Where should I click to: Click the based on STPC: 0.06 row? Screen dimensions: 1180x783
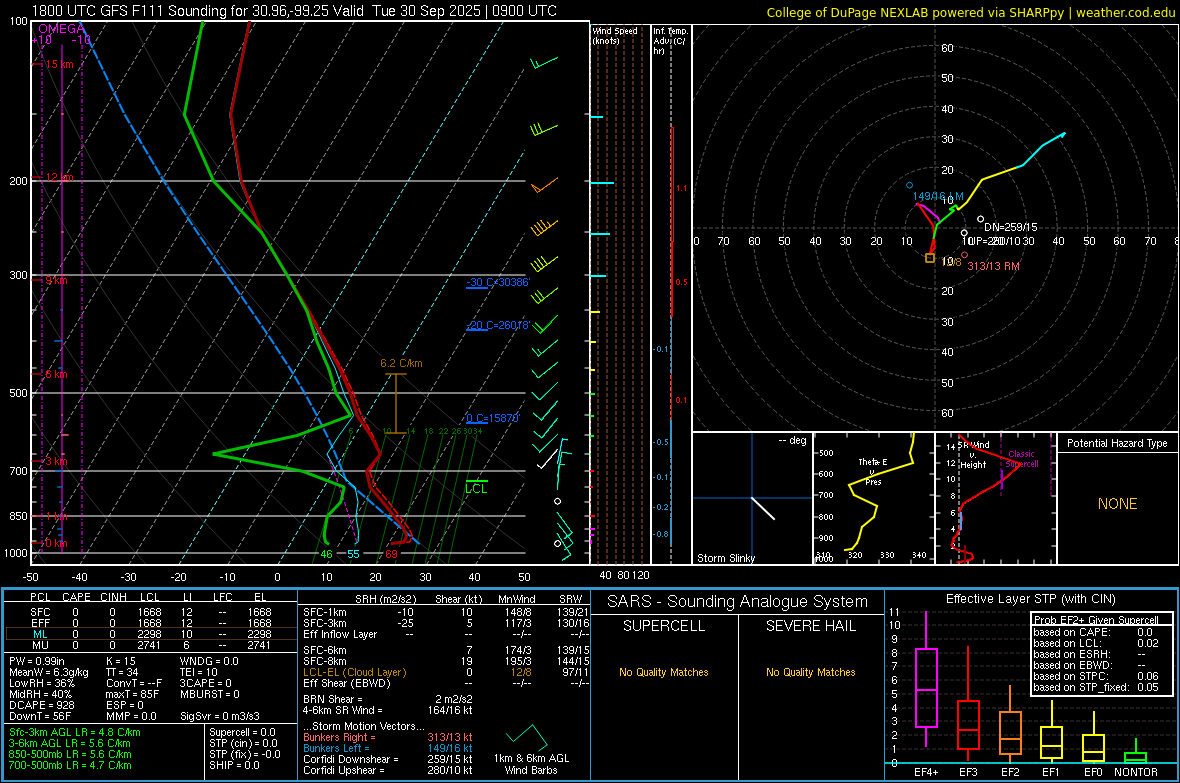pos(1096,676)
